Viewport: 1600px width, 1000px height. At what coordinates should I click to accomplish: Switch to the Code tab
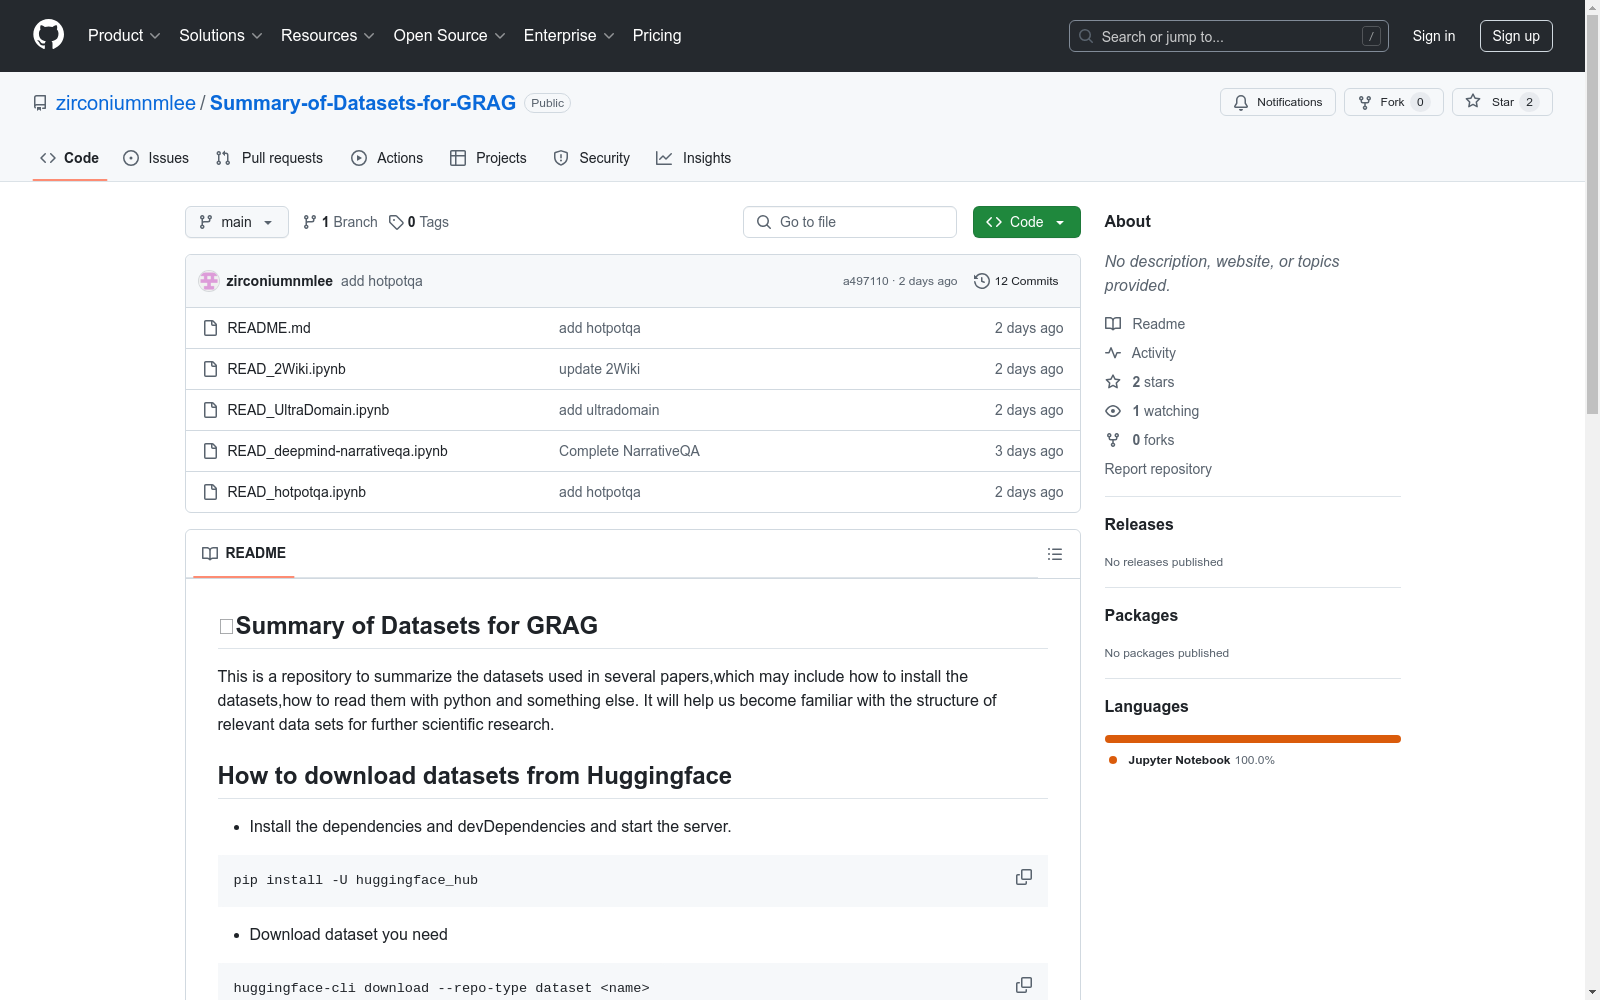coord(70,158)
